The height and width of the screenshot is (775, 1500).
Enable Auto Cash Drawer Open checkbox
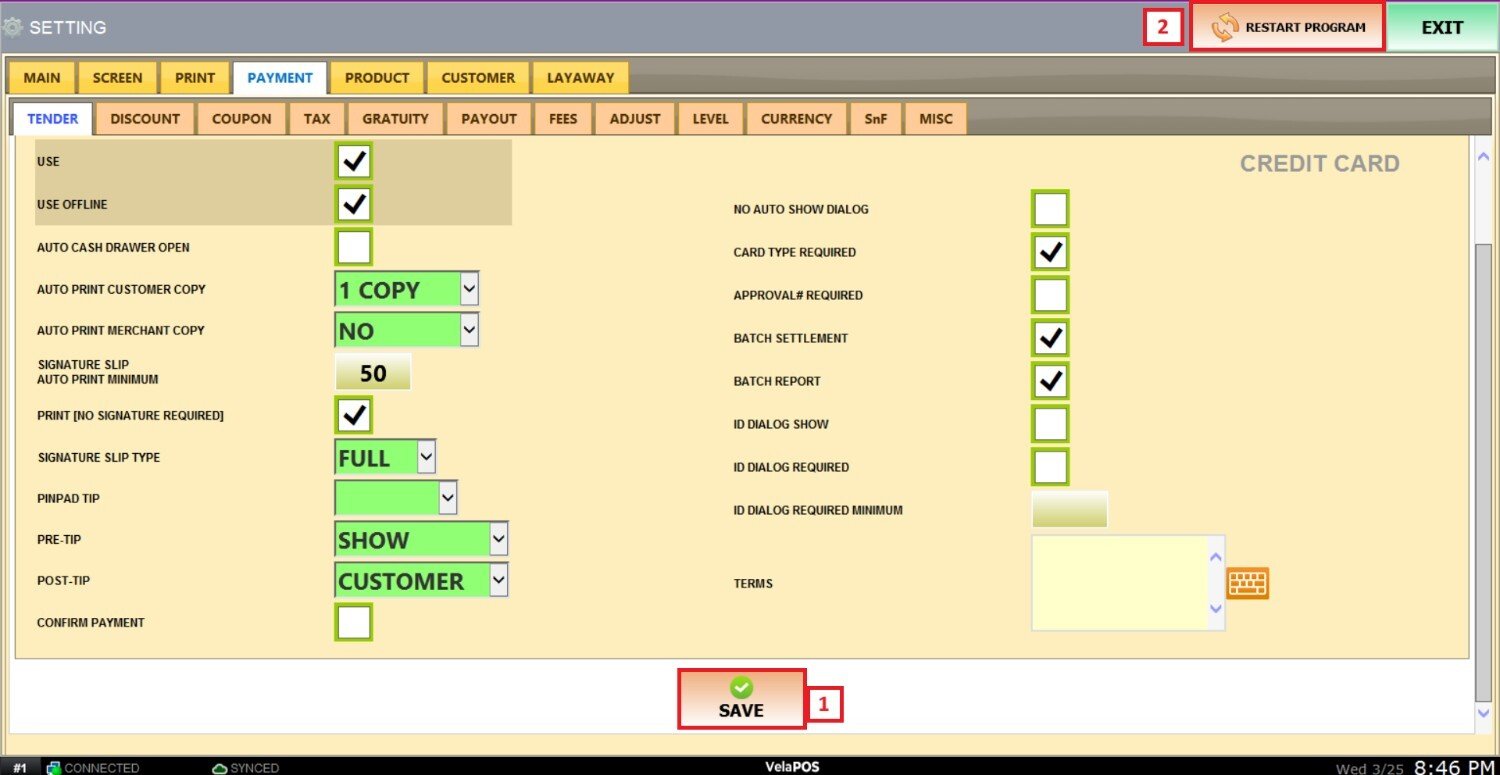click(354, 247)
